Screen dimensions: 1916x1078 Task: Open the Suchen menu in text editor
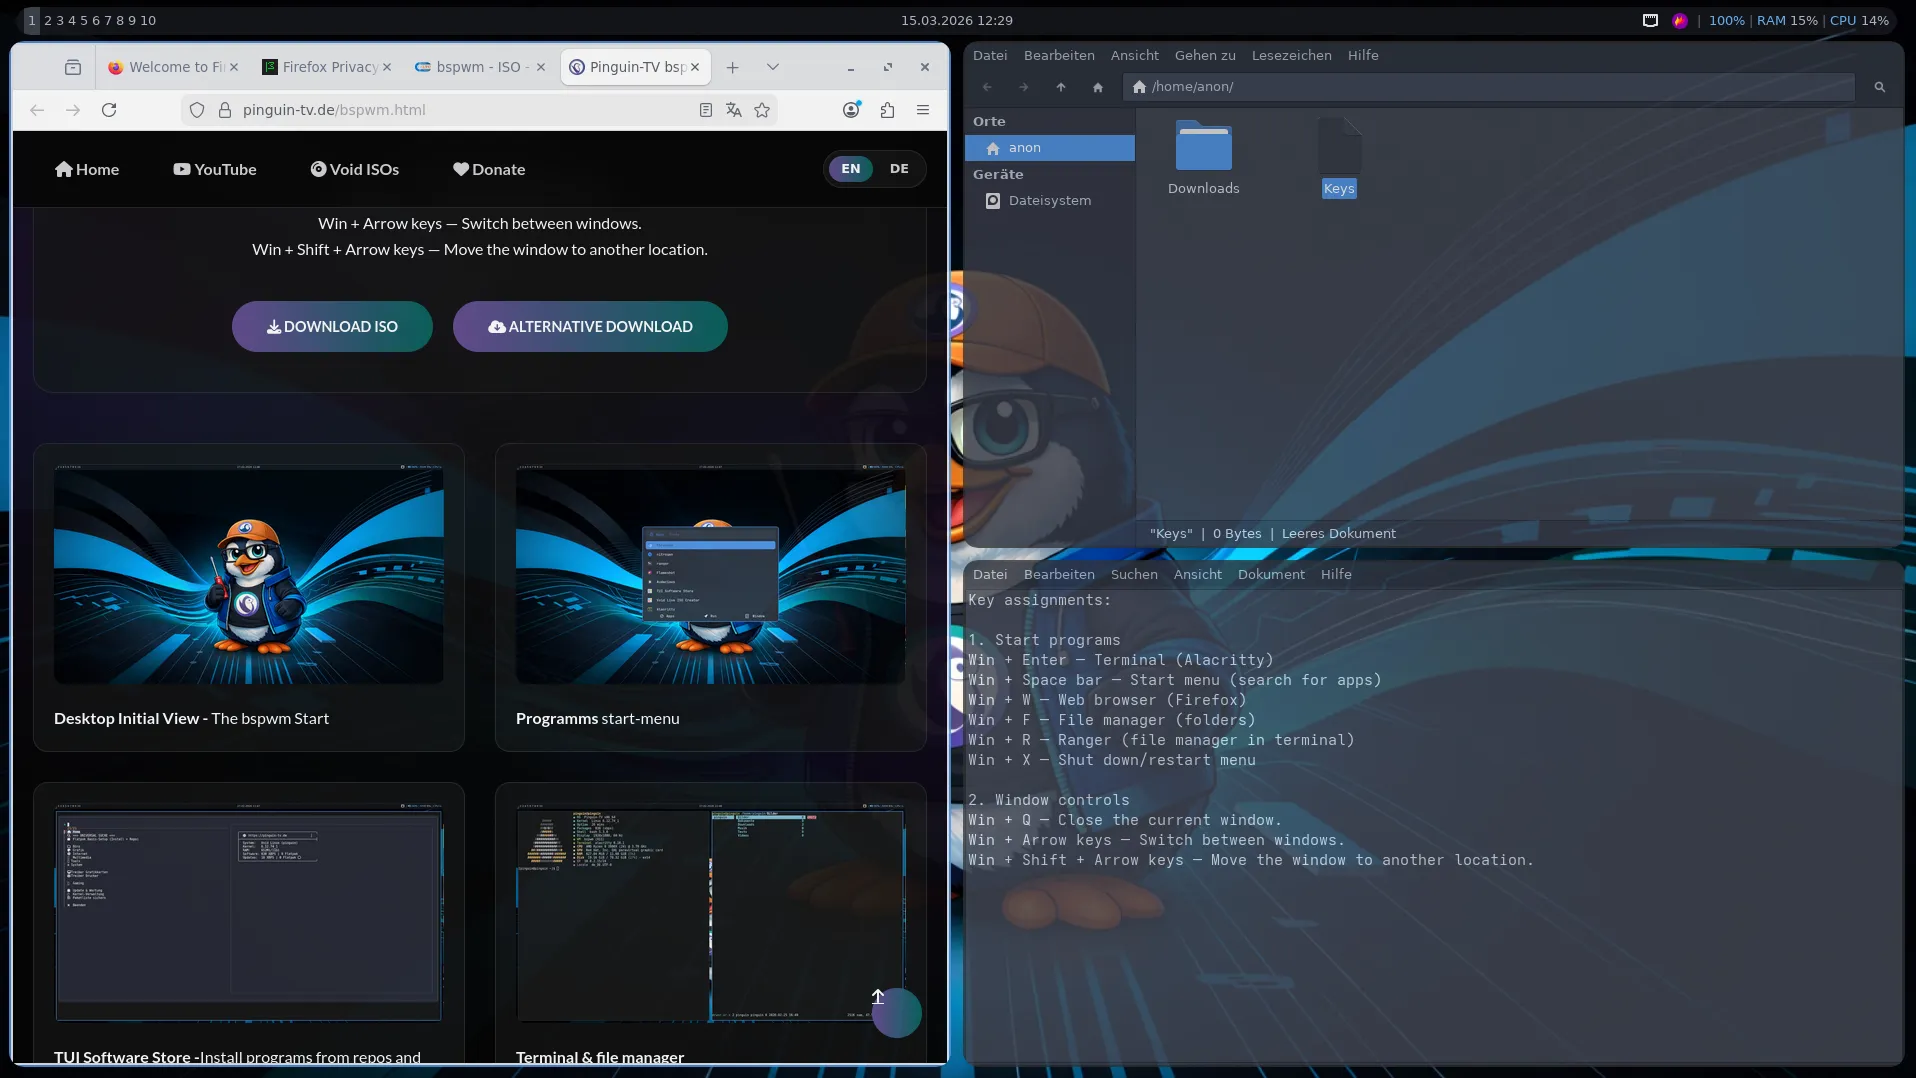pos(1134,574)
